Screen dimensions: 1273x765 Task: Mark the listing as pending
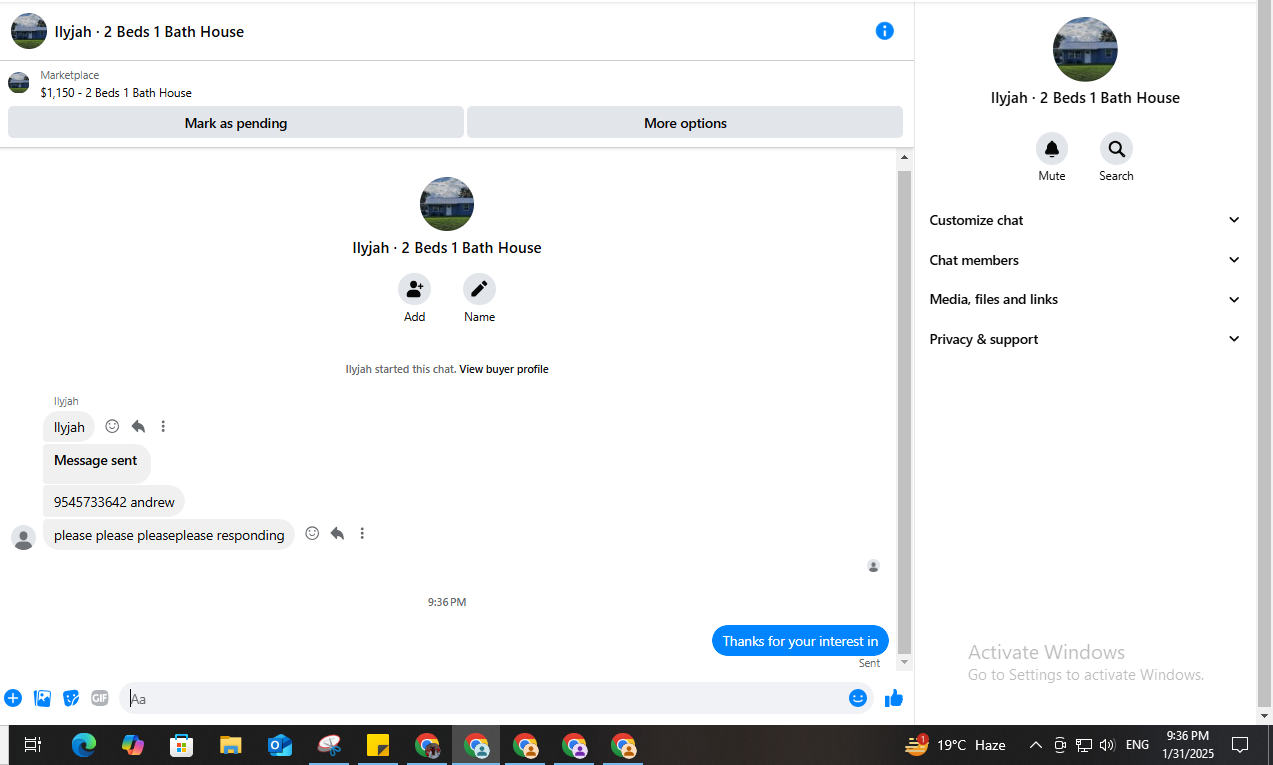click(x=236, y=123)
